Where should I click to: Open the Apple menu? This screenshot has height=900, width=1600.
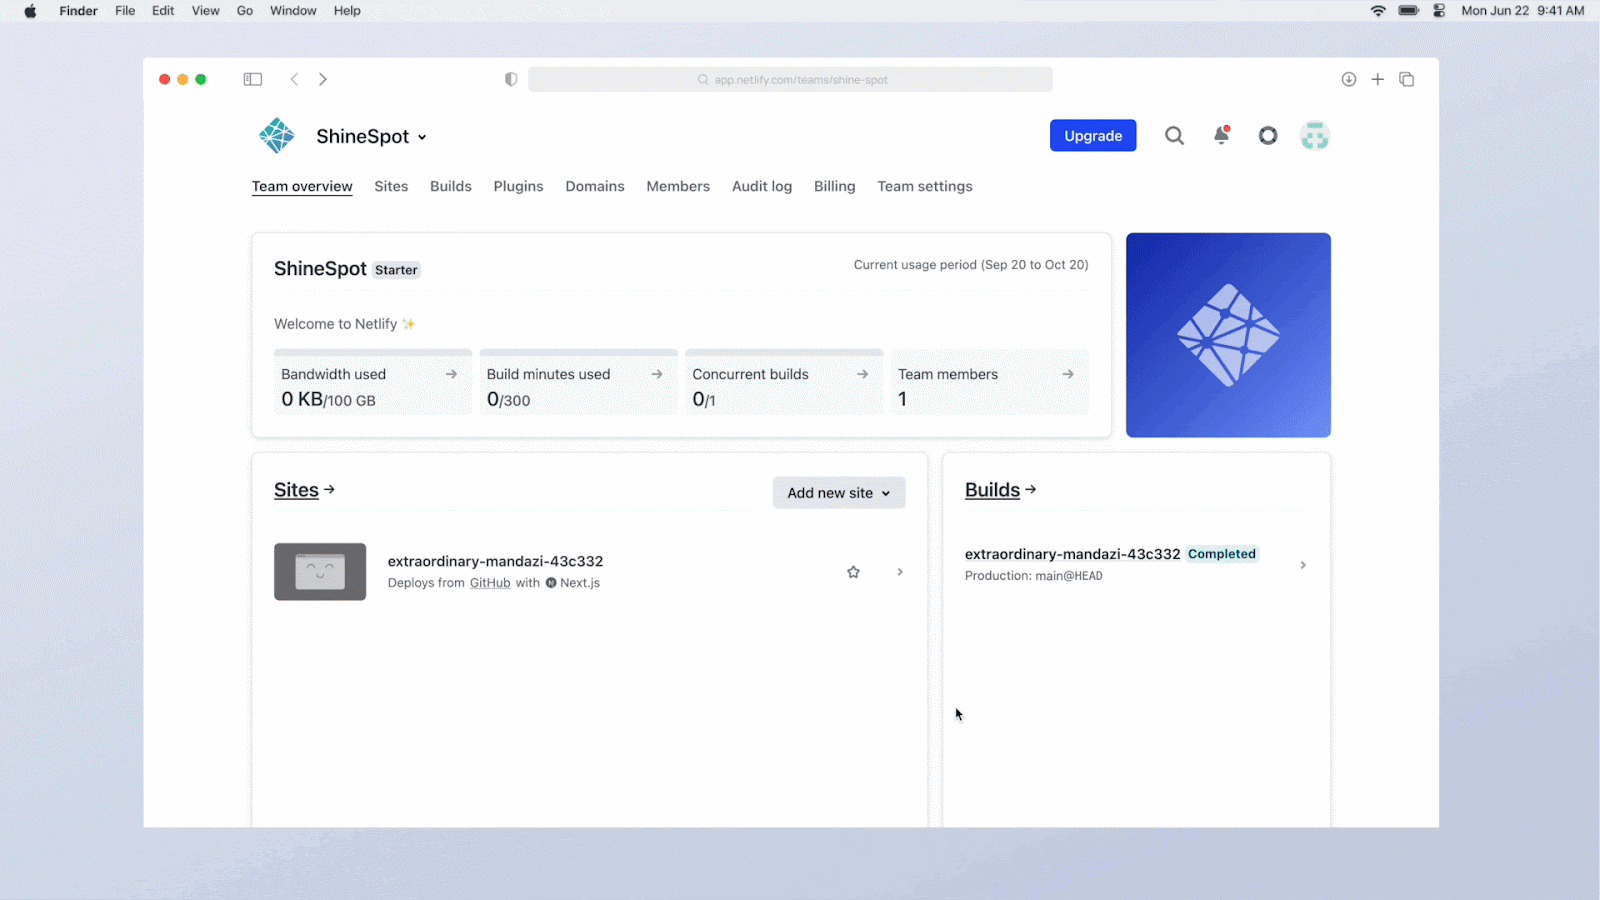point(30,11)
